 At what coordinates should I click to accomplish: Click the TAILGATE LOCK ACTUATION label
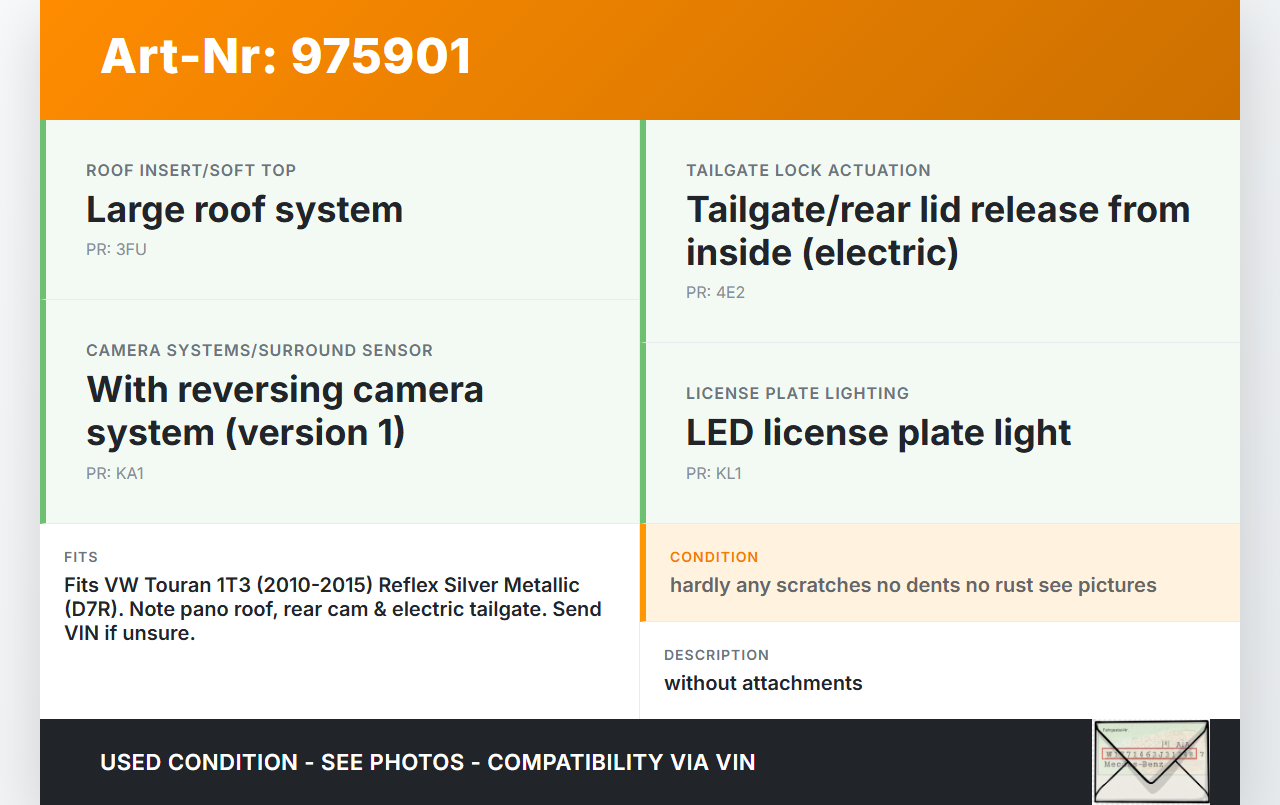pyautogui.click(x=808, y=171)
